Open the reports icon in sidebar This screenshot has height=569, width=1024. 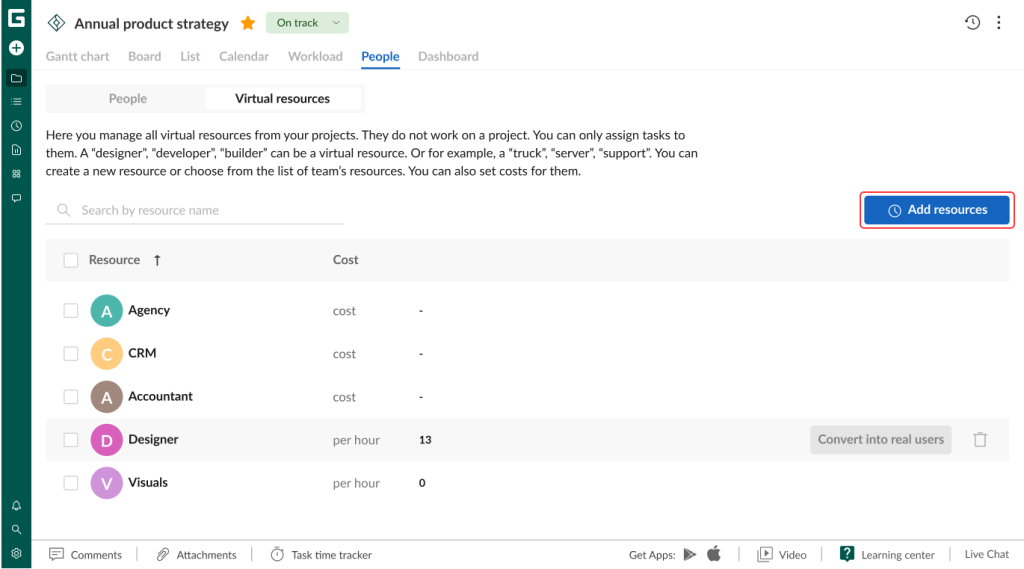click(16, 150)
